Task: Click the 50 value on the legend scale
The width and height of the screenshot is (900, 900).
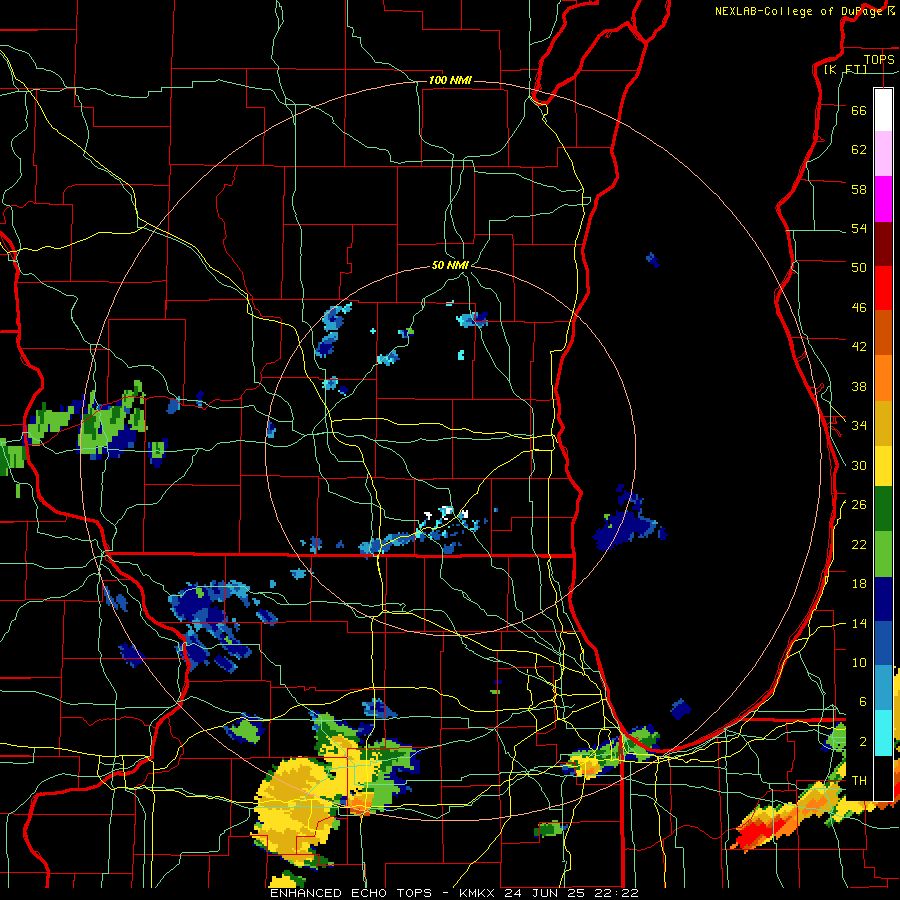Action: coord(859,268)
